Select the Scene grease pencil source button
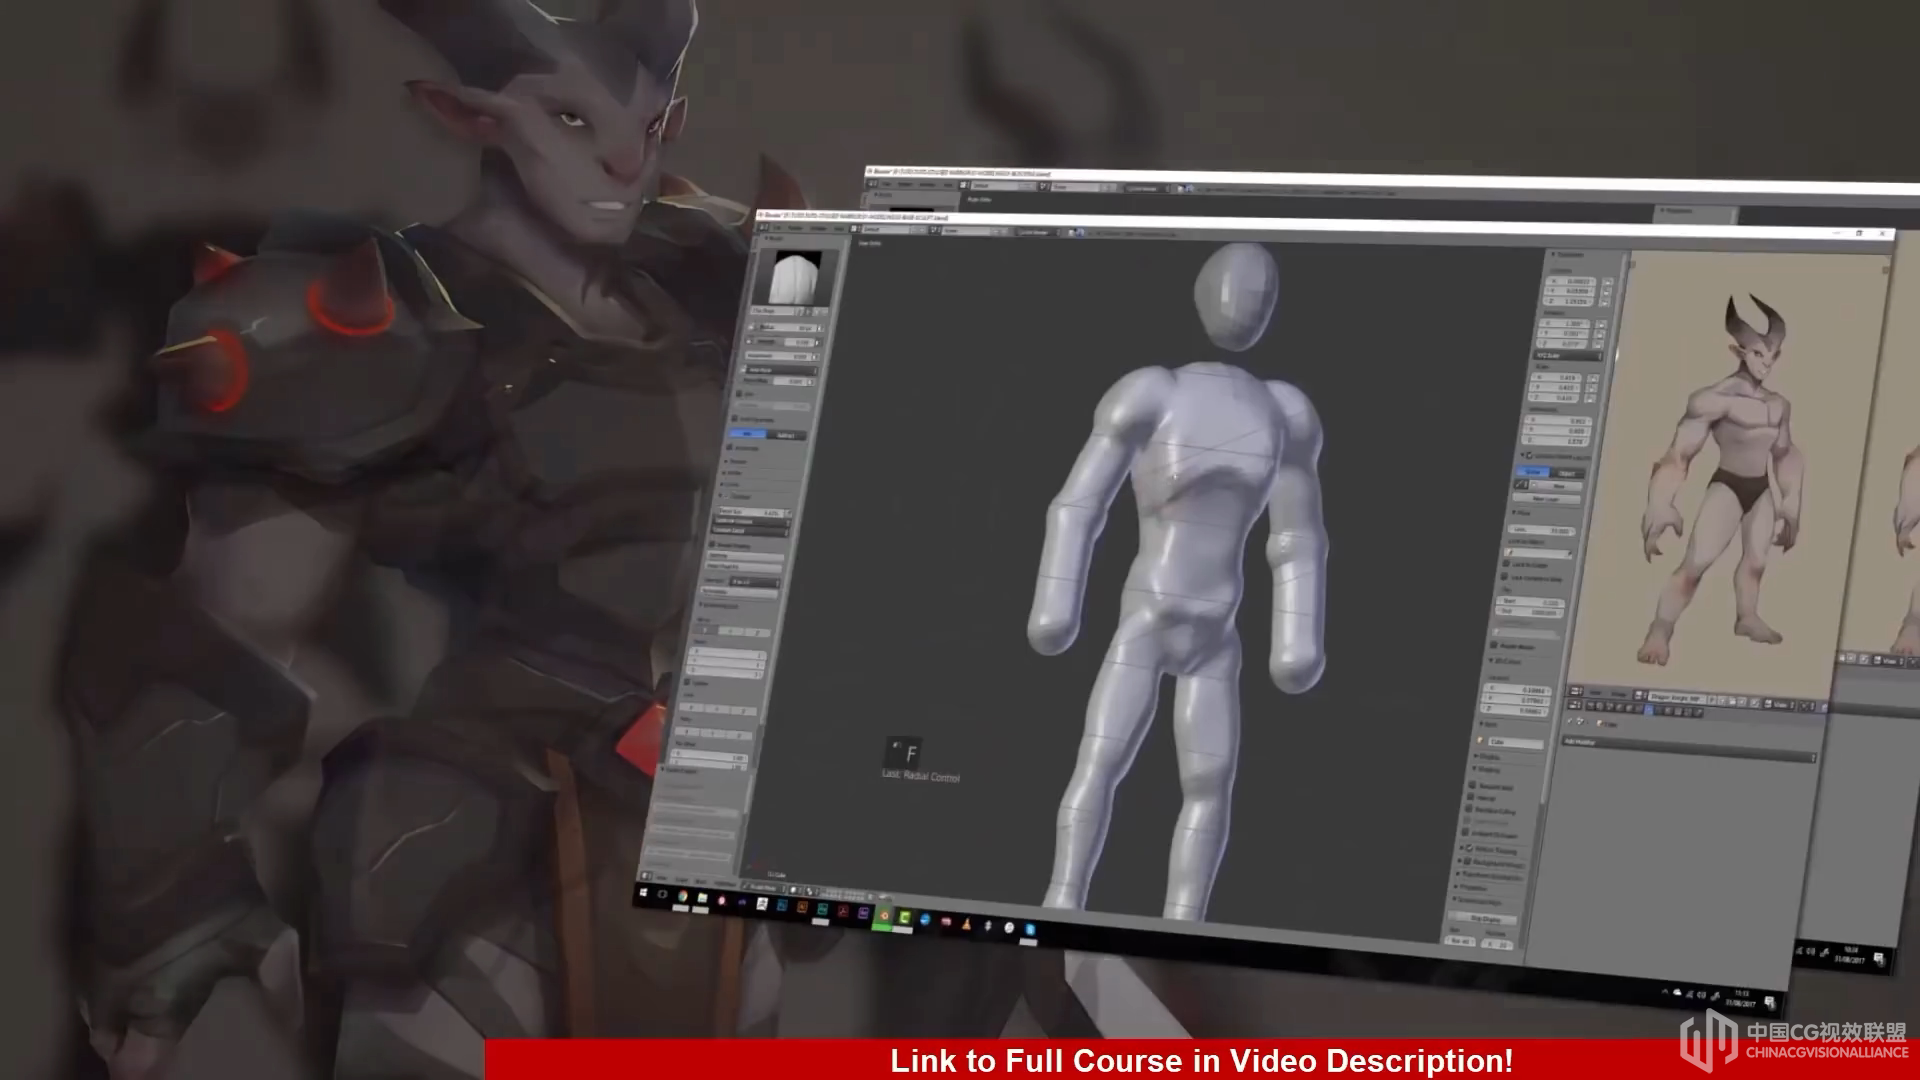This screenshot has width=1920, height=1080. (1532, 472)
